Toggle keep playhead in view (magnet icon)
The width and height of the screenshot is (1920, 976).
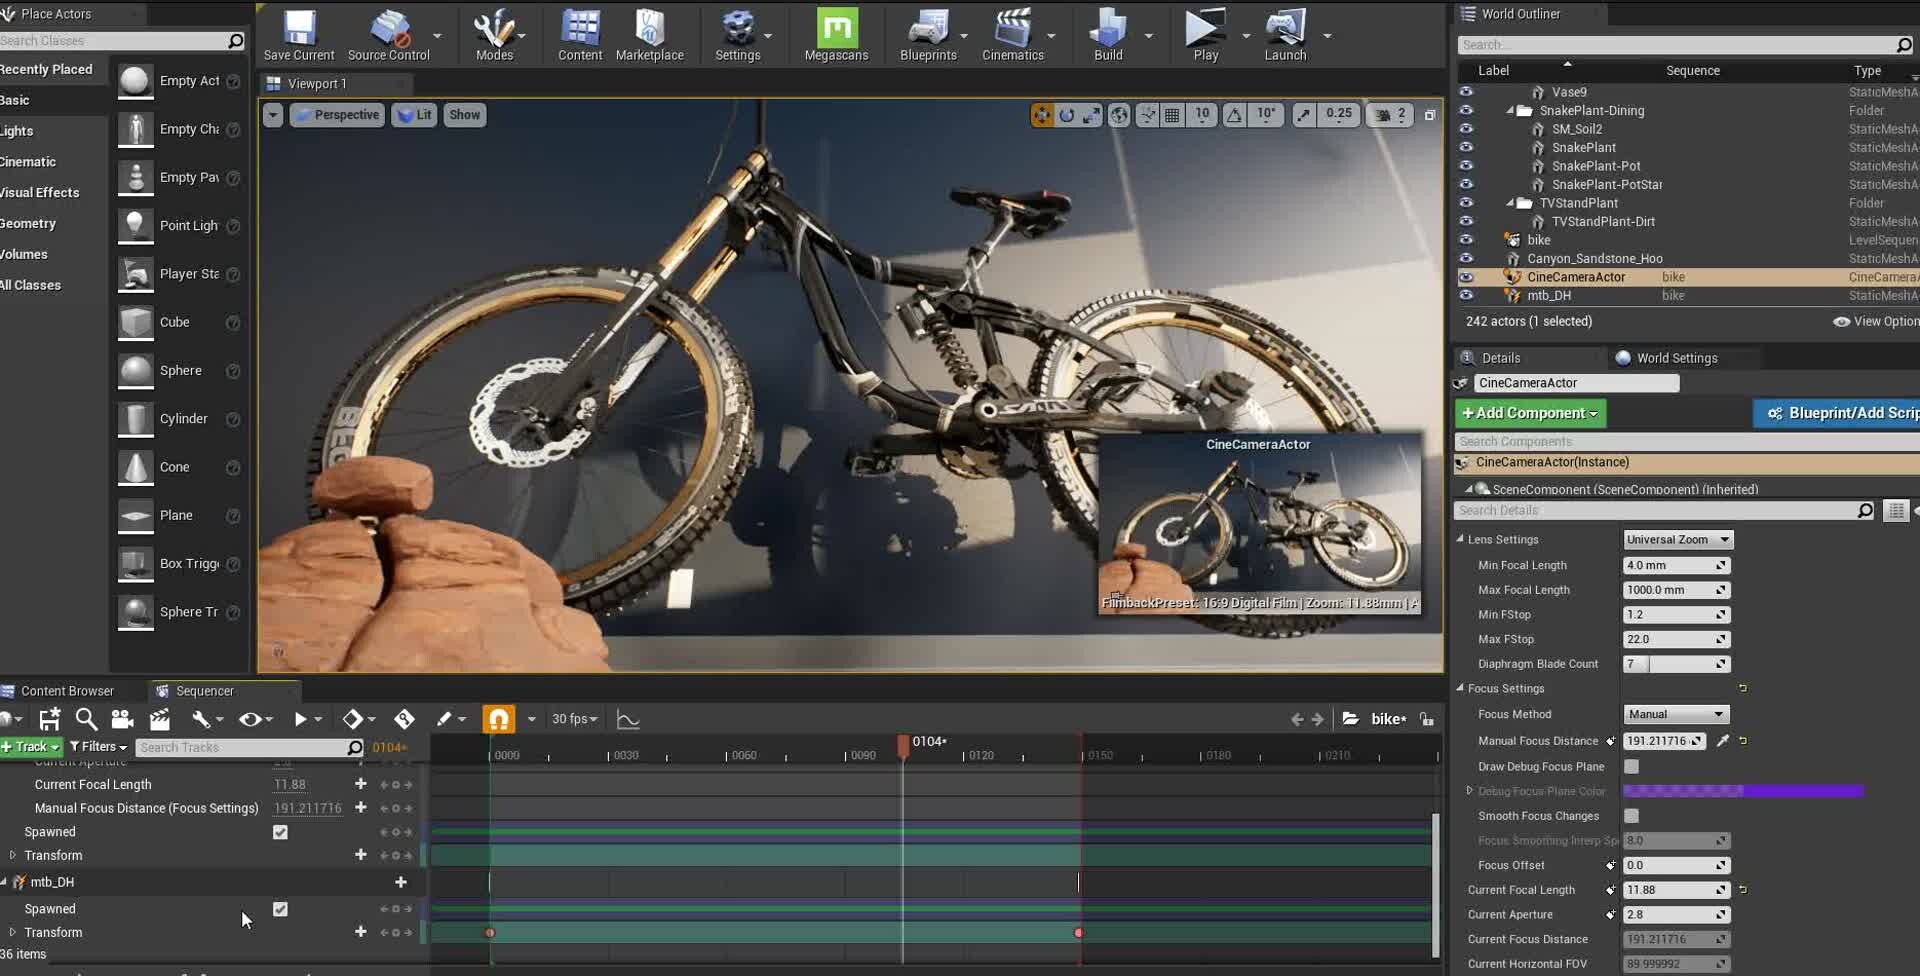coord(498,718)
